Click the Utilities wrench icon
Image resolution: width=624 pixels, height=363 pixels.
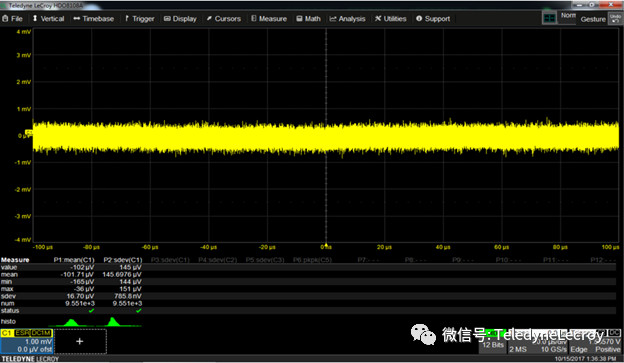(x=378, y=19)
